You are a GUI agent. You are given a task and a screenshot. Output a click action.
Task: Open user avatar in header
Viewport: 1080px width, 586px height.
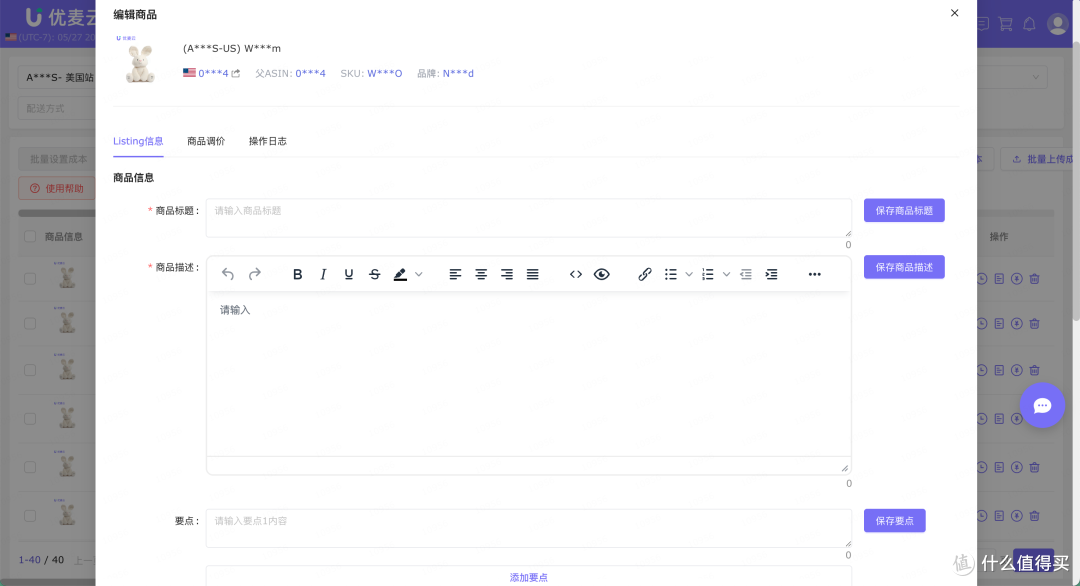click(x=1057, y=24)
